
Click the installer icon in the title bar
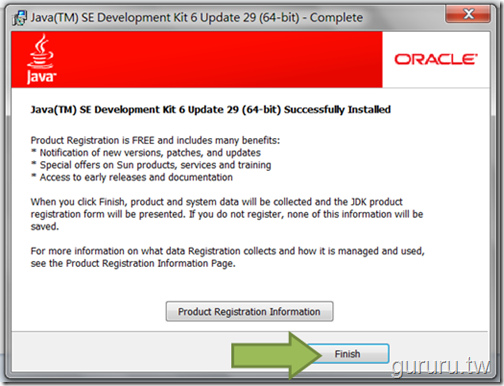pos(19,18)
